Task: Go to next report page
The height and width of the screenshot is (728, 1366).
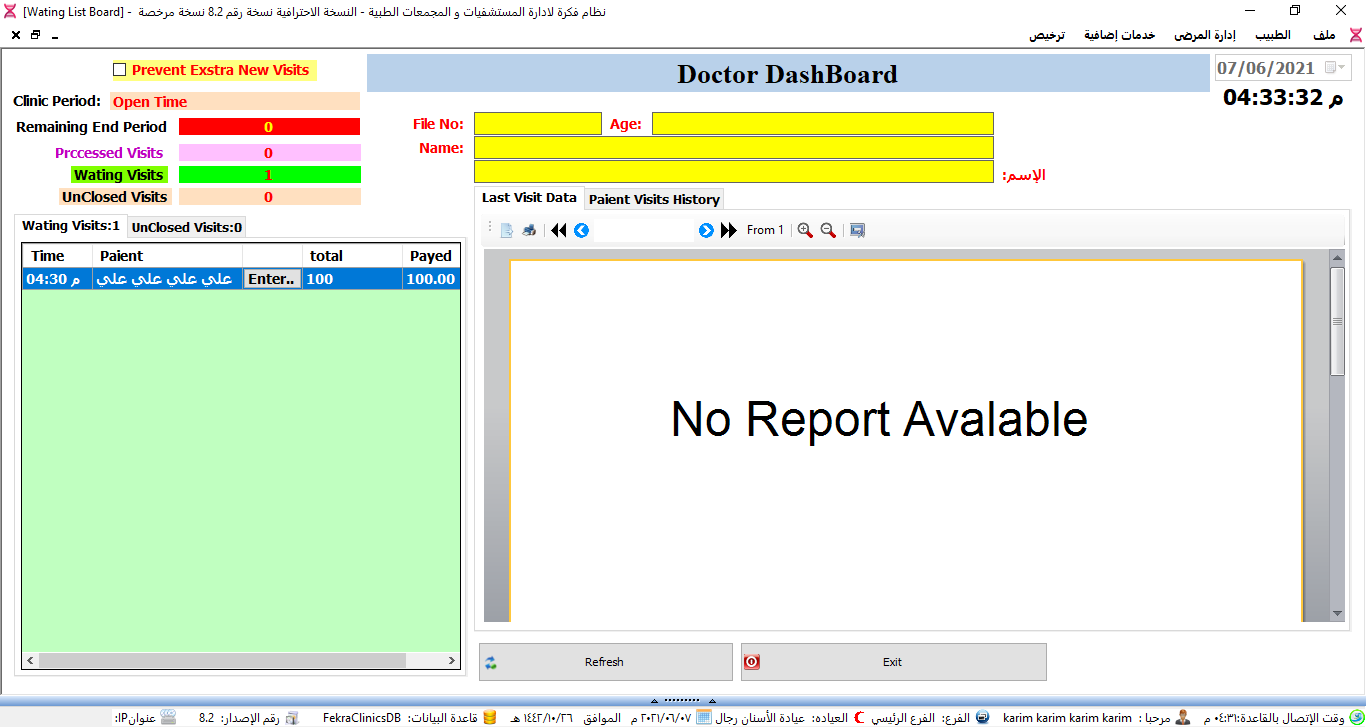Action: pyautogui.click(x=706, y=230)
